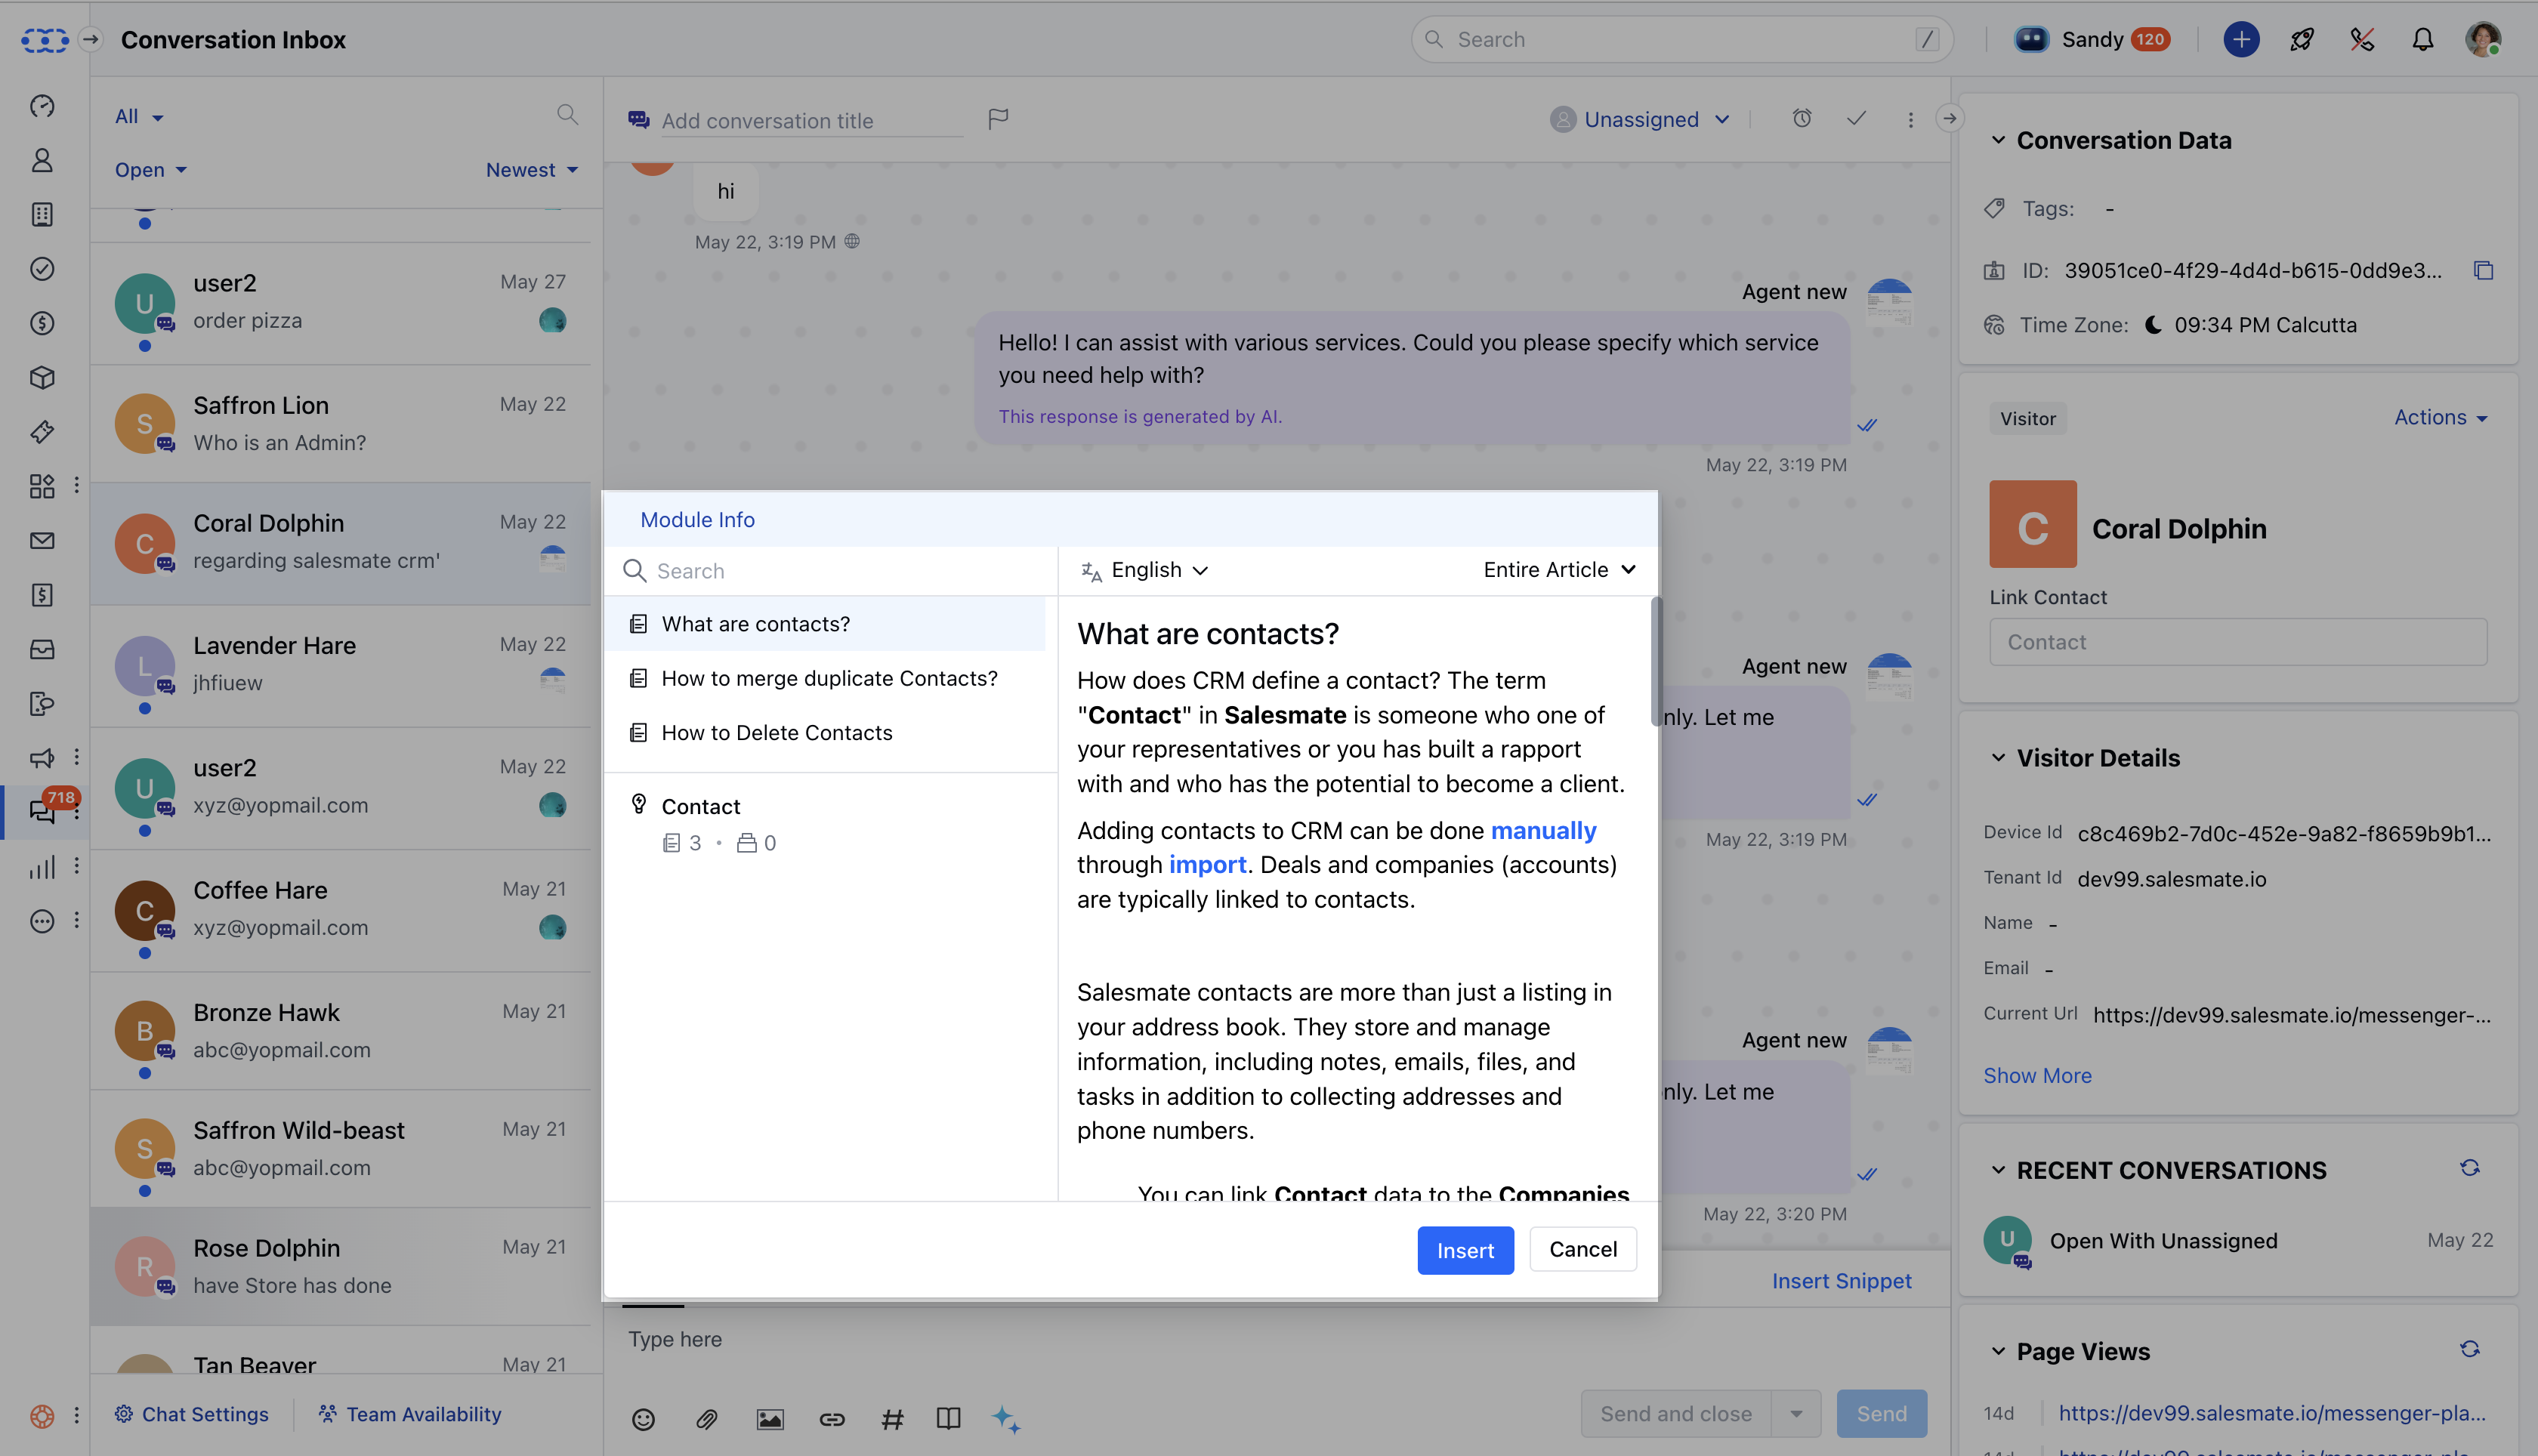Viewport: 2538px width, 1456px height.
Task: Open the English language dropdown
Action: coord(1146,570)
